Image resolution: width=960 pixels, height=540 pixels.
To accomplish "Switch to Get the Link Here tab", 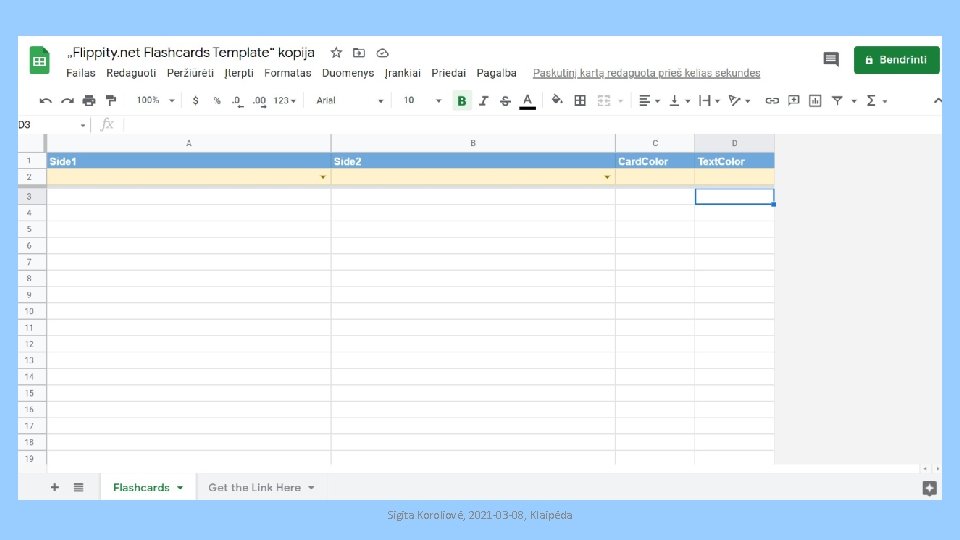I will (x=261, y=487).
